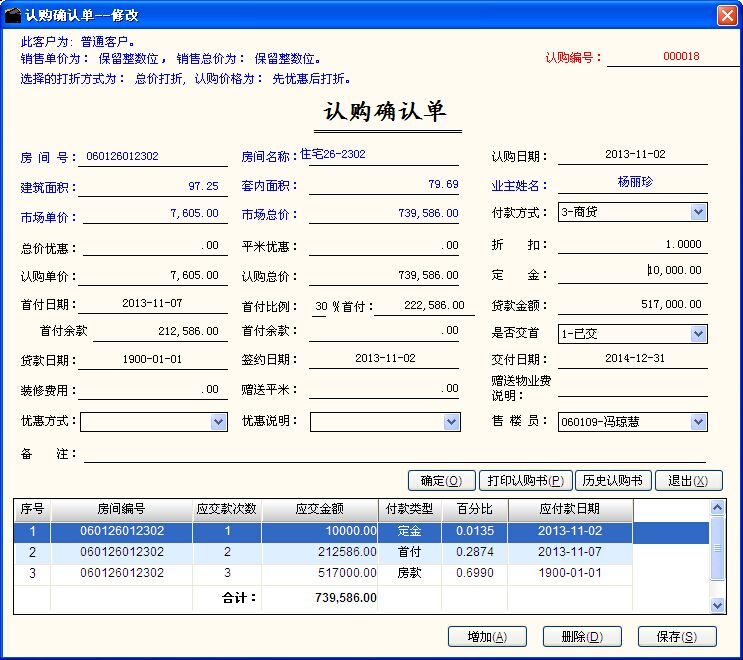Open 历史认购书 records
743x660 pixels.
[616, 481]
